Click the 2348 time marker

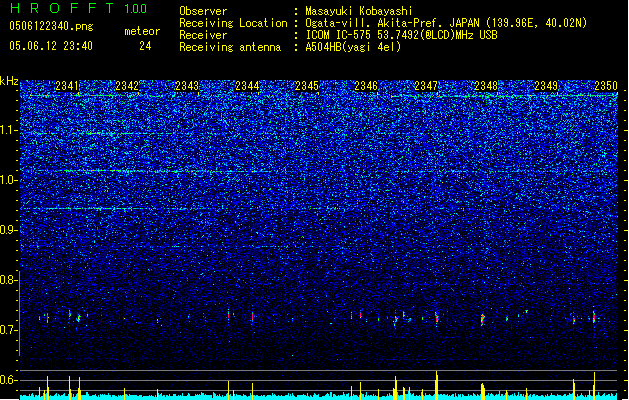[x=486, y=86]
